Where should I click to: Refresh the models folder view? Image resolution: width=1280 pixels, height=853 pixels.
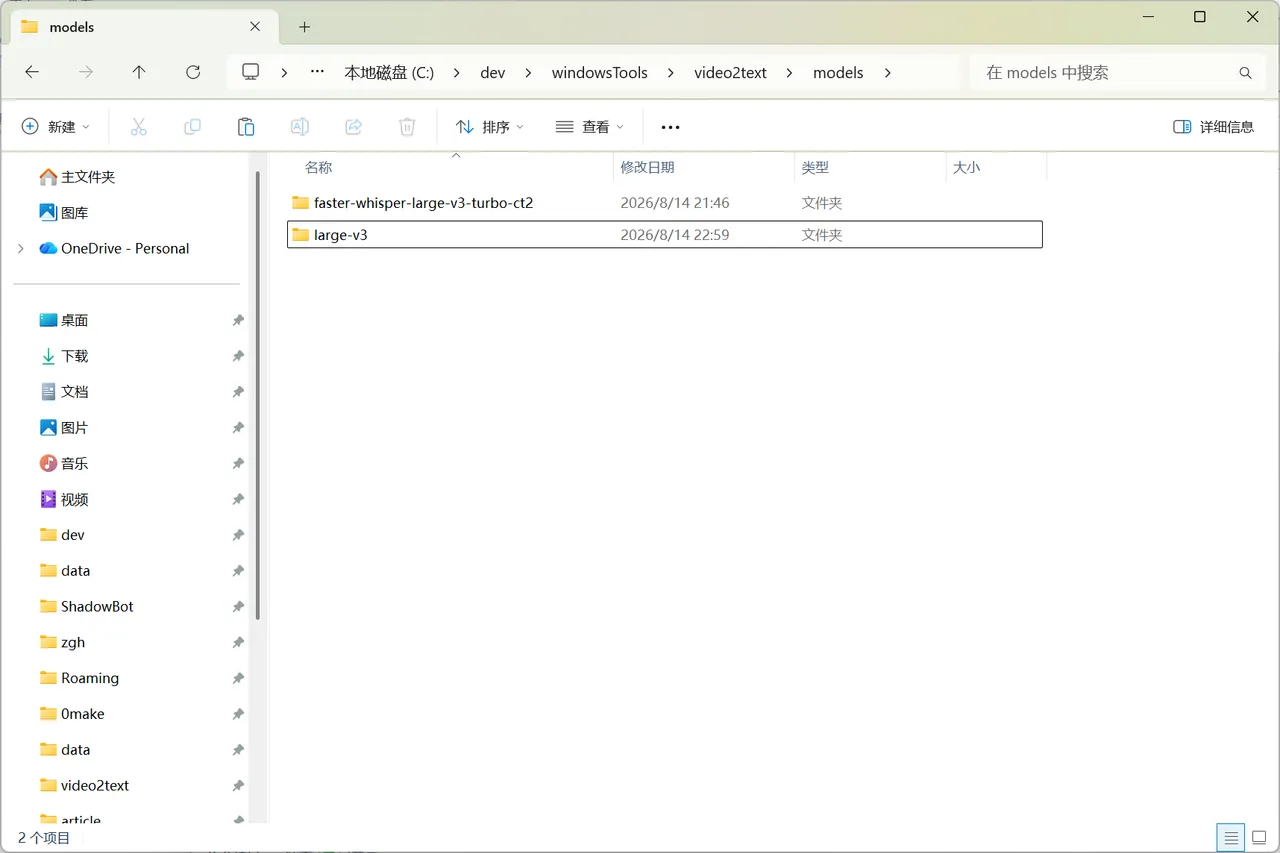tap(193, 72)
